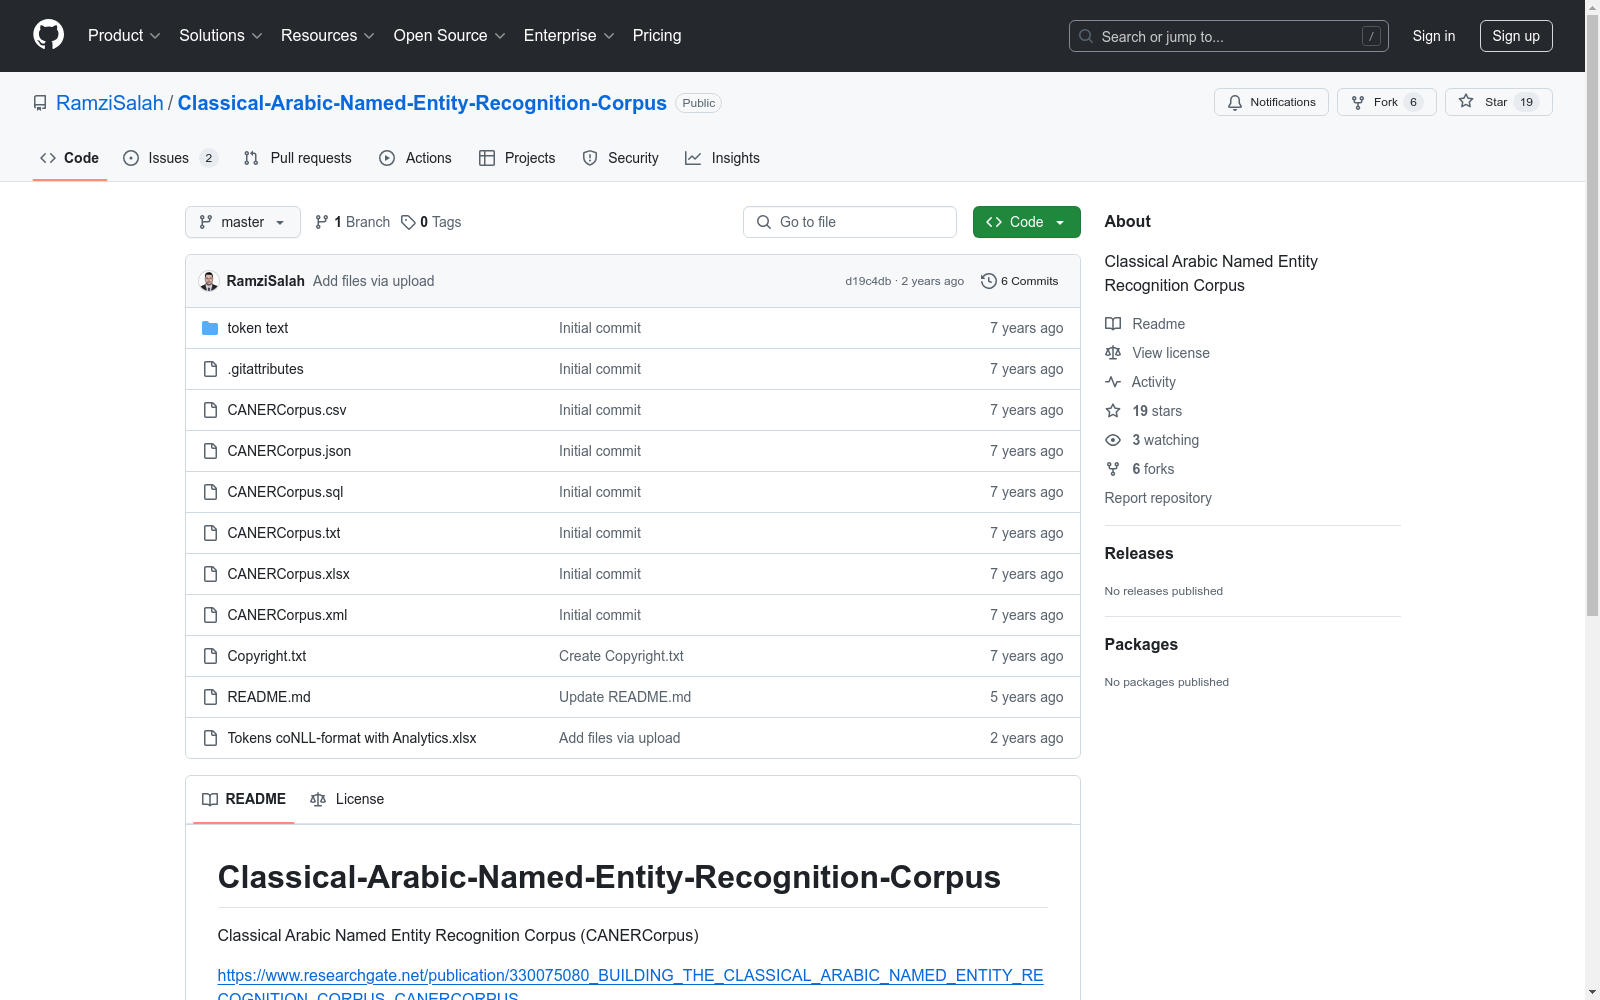Screen dimensions: 1600x1000
Task: Open the Packages heading link
Action: [x=1141, y=644]
